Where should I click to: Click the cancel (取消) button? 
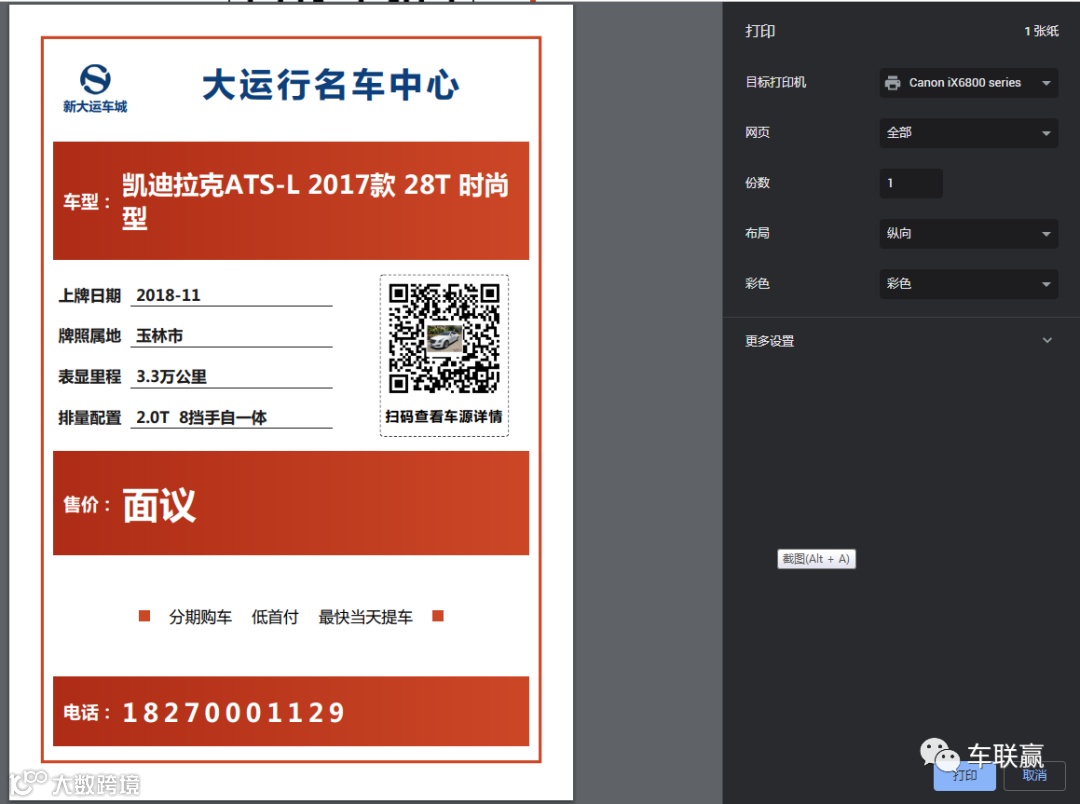point(1035,776)
